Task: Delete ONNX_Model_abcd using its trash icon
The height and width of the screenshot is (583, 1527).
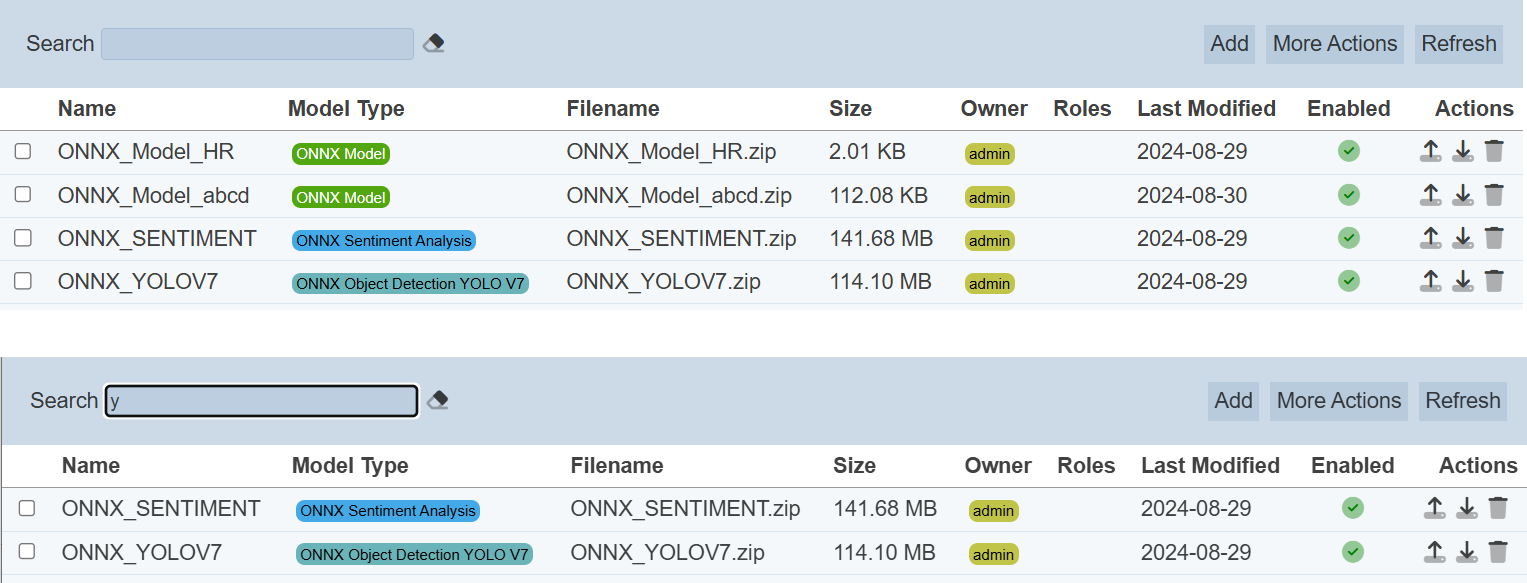Action: tap(1494, 195)
